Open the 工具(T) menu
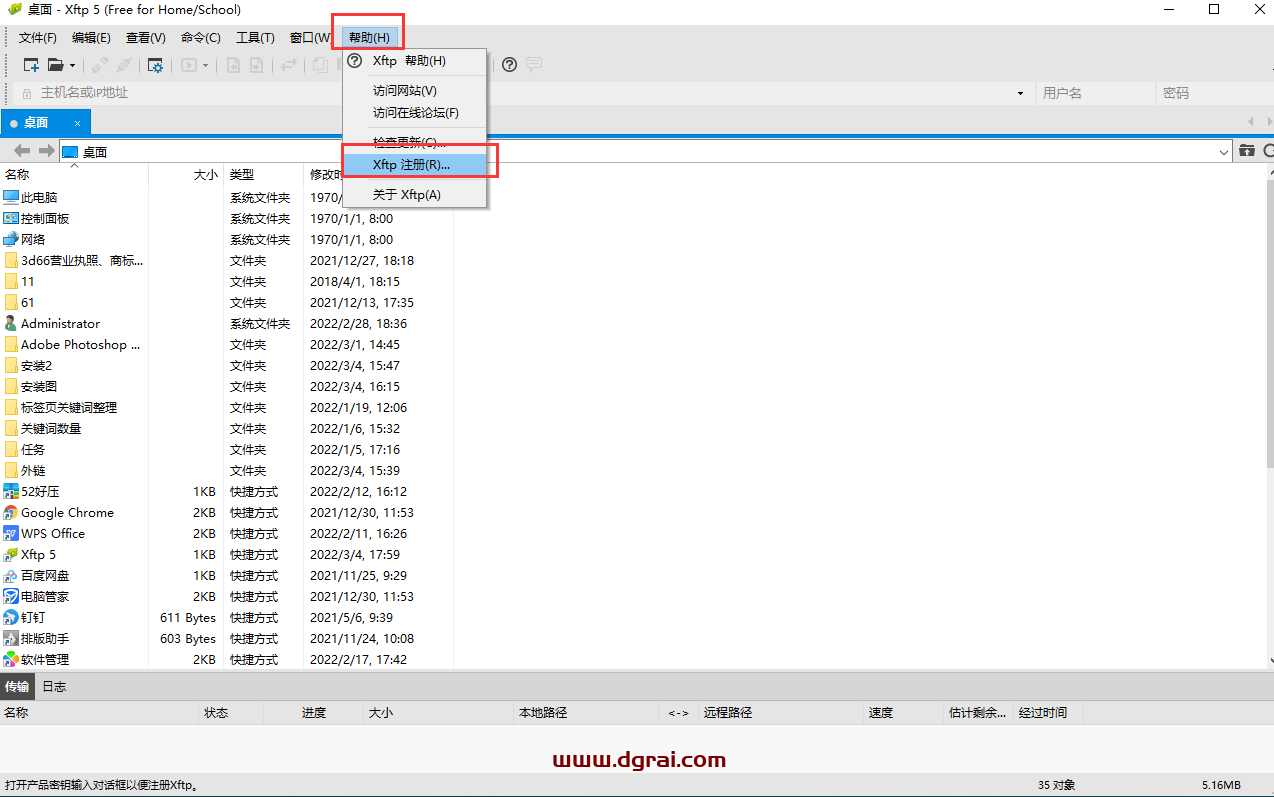The image size is (1274, 797). pyautogui.click(x=255, y=38)
